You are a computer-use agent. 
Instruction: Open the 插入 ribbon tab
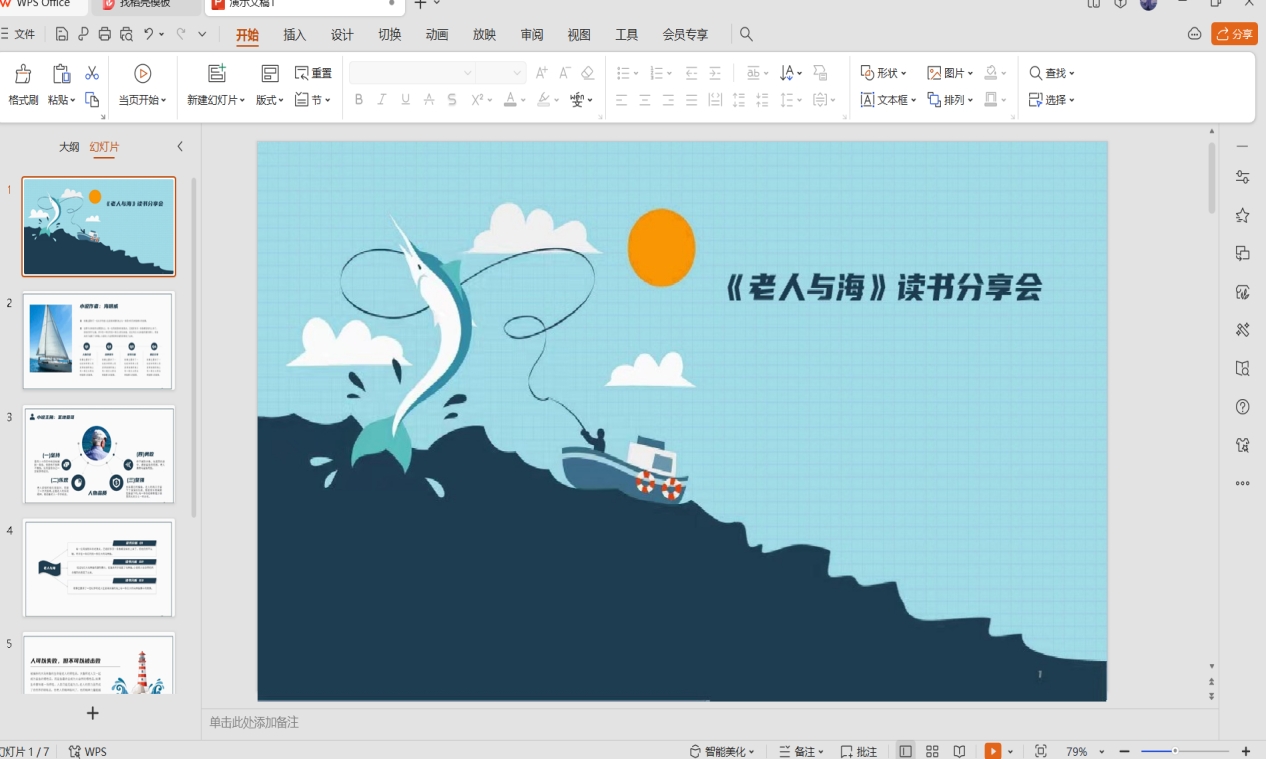(295, 35)
